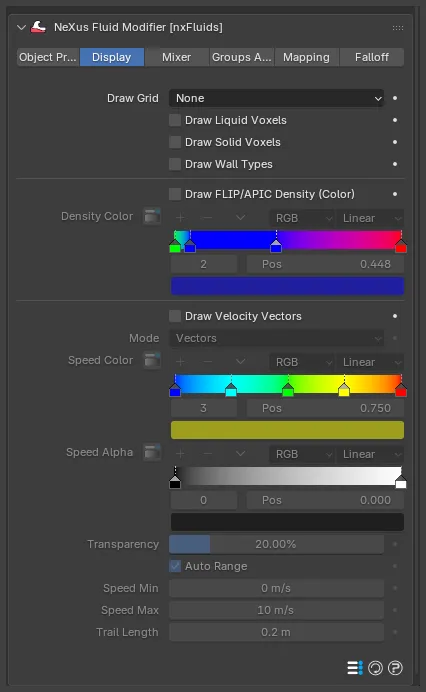
Task: Select yellow stop on Speed Color ramp
Action: [344, 389]
